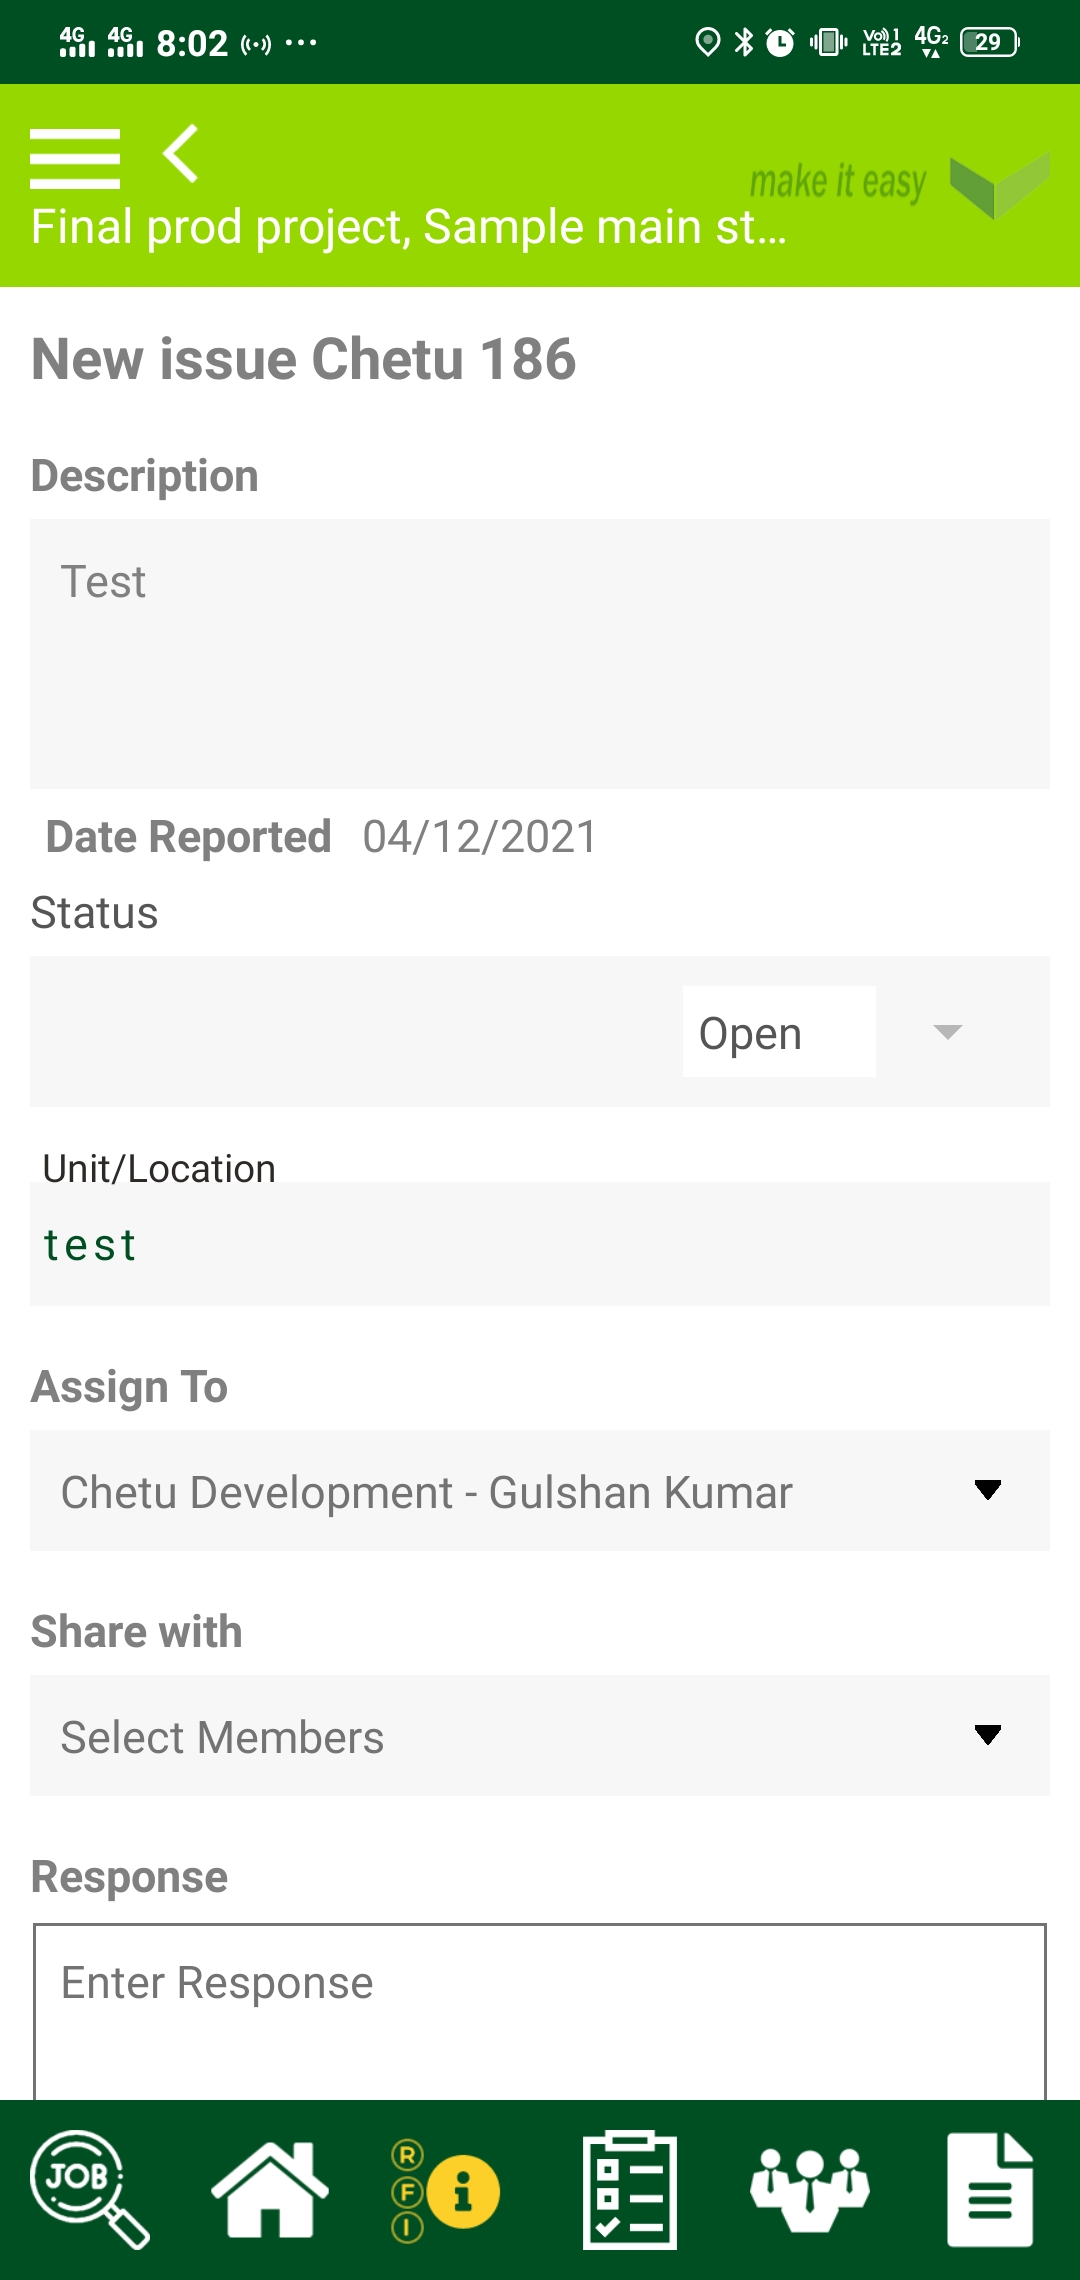
Task: Tap the battery indicator in status bar
Action: [x=988, y=42]
